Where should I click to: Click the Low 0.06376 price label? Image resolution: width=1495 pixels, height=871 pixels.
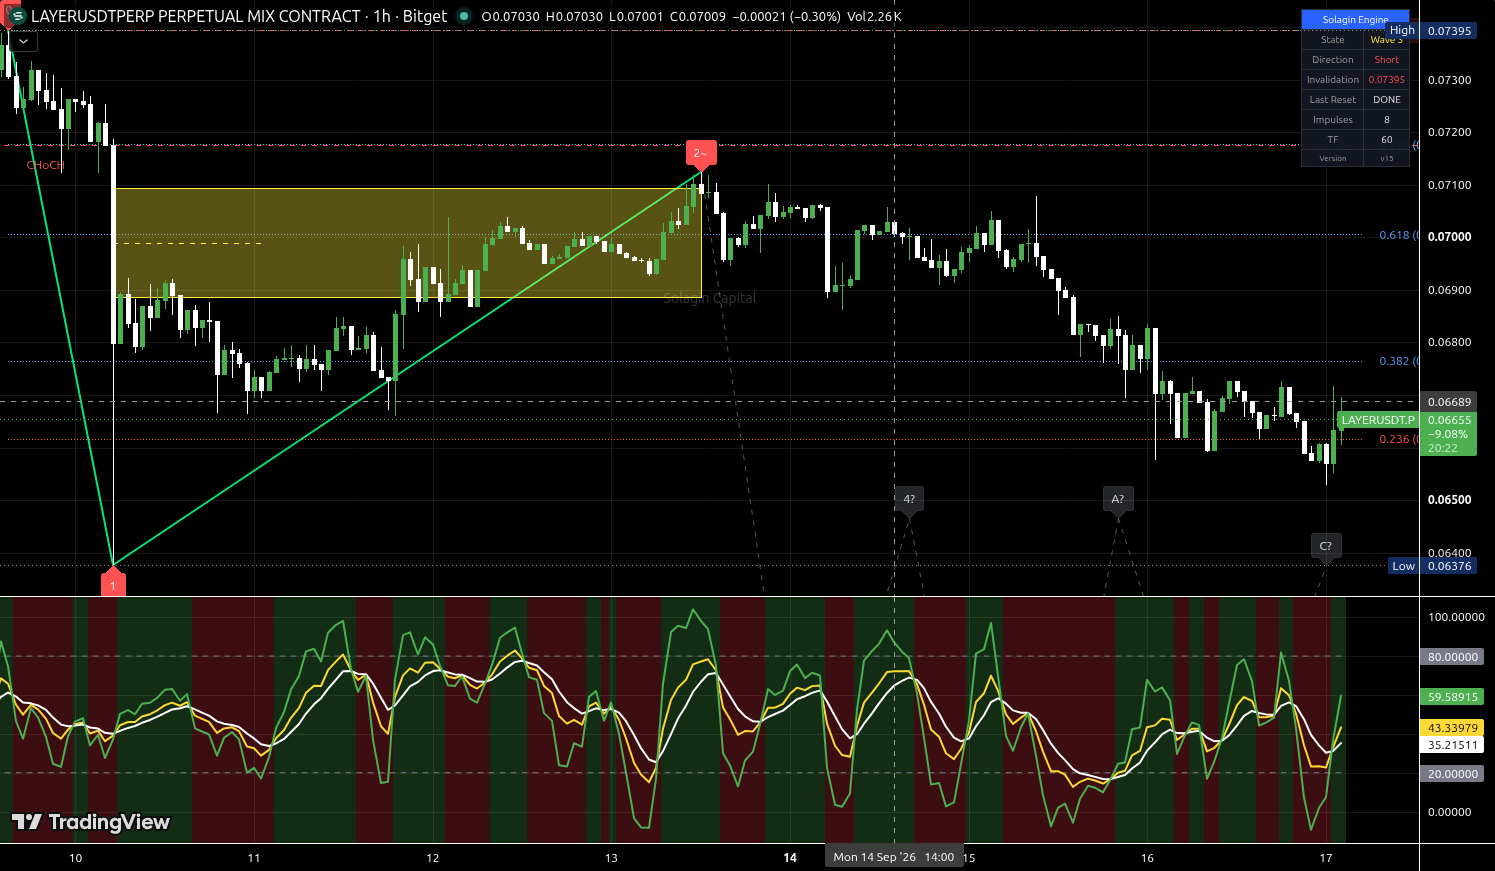(1432, 566)
